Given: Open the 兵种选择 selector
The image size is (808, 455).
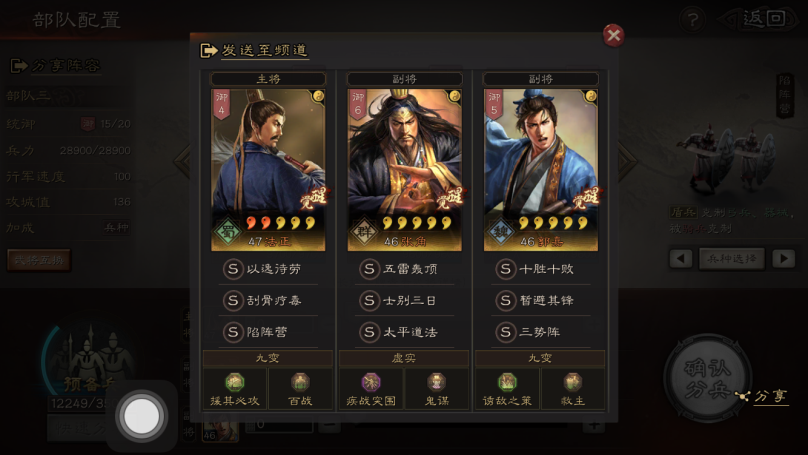Looking at the screenshot, I should coord(732,258).
